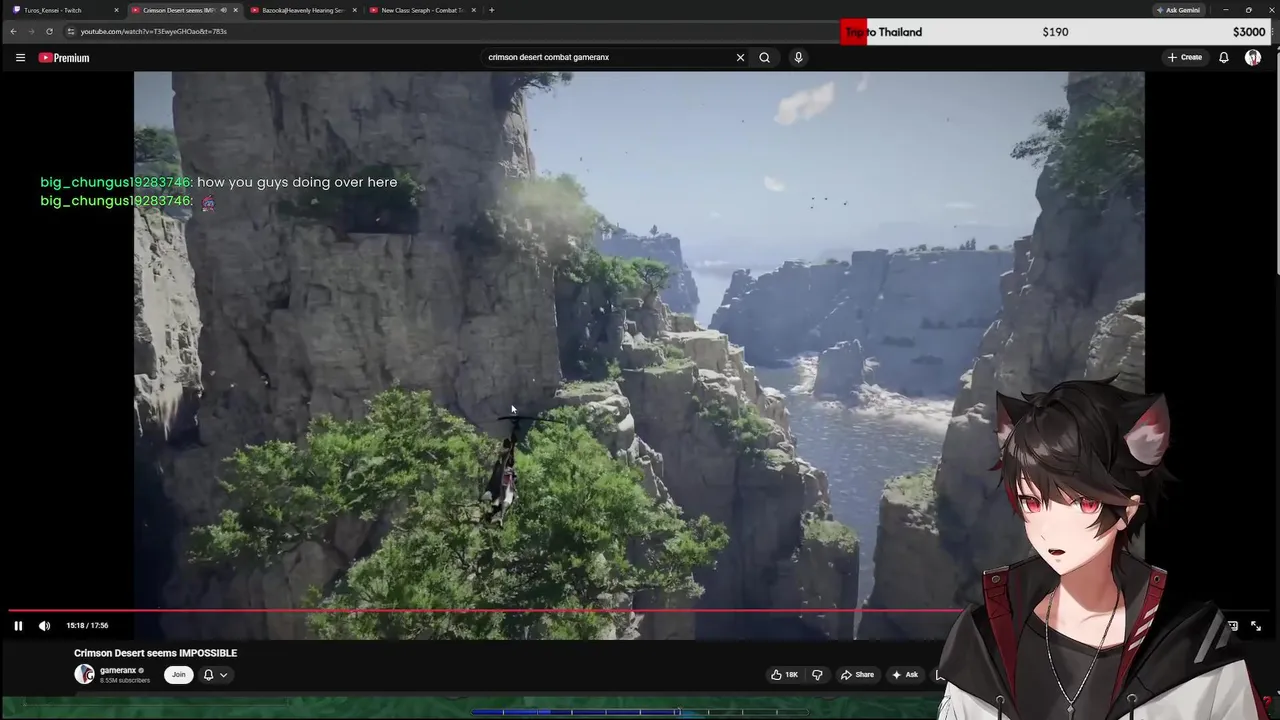
Task: Run search with the magnifier button
Action: click(764, 58)
